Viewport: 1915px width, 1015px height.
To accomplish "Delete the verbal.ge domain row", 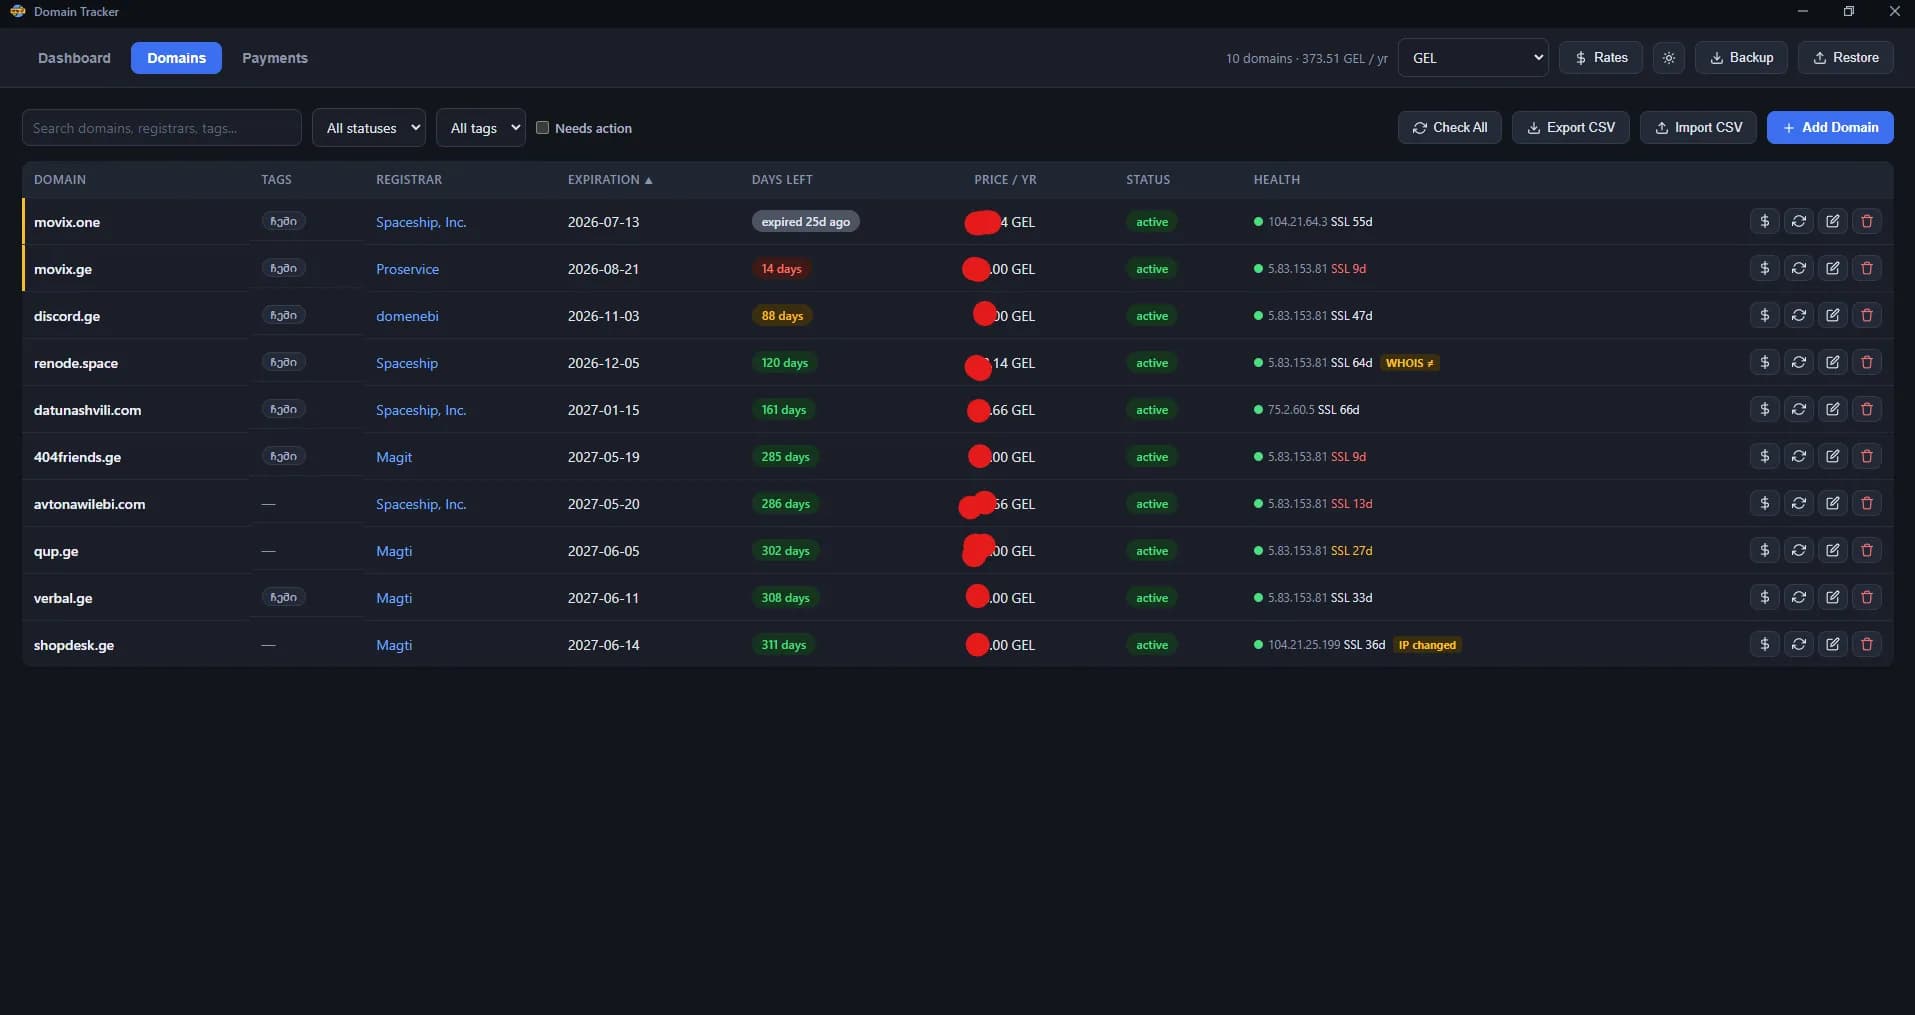I will [1867, 597].
